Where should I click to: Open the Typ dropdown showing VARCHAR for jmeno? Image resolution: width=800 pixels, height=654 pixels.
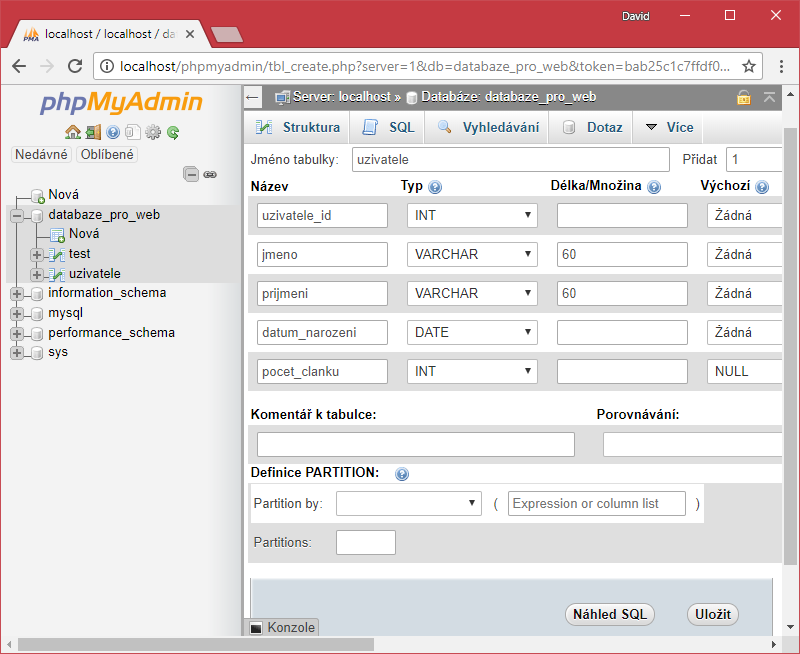click(x=471, y=254)
